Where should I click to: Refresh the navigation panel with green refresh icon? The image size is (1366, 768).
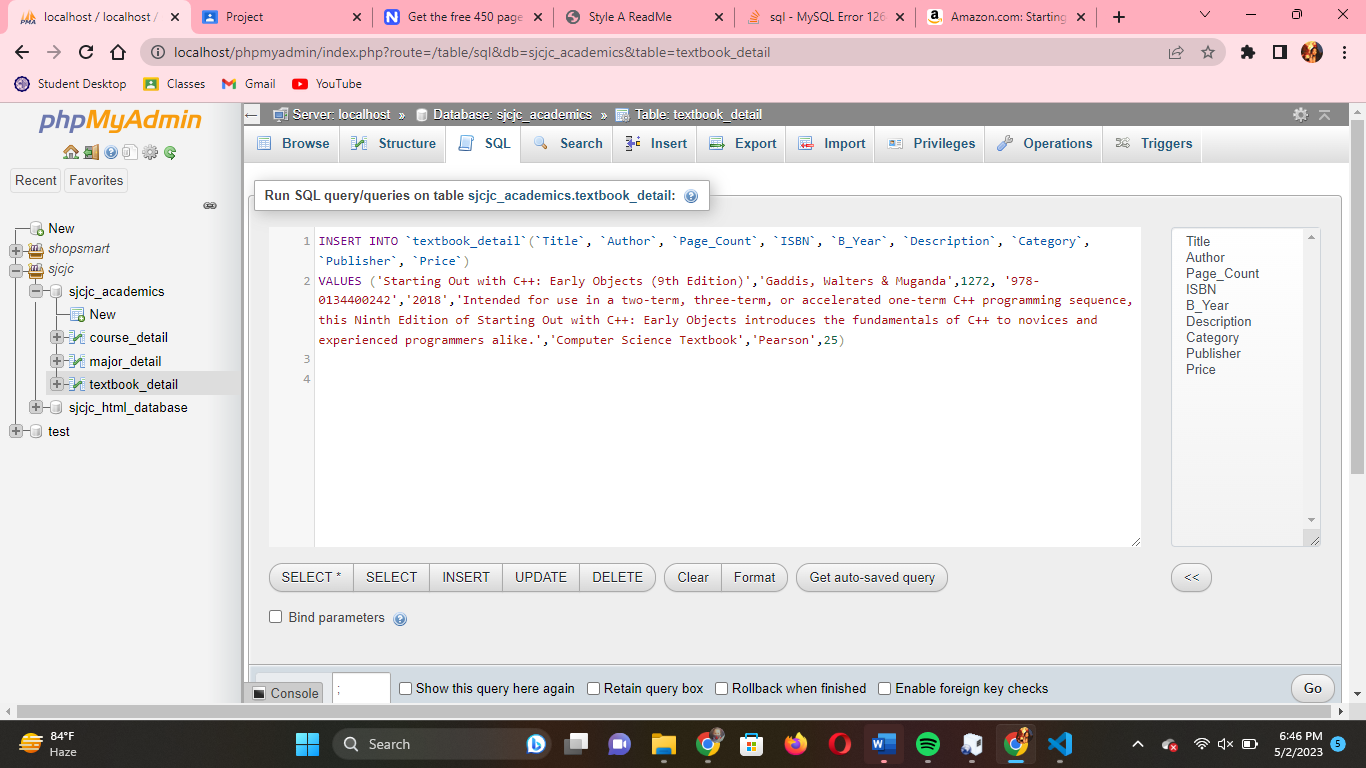(170, 152)
